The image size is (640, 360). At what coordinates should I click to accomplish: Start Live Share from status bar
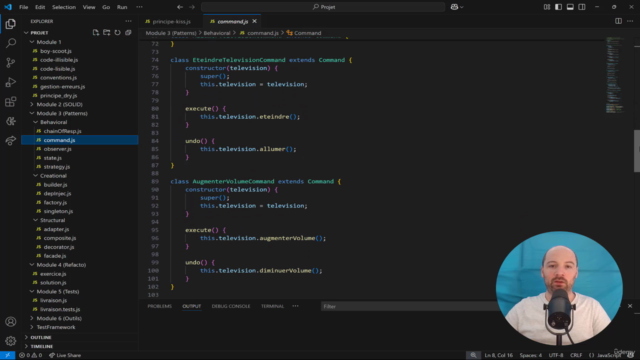(65, 356)
